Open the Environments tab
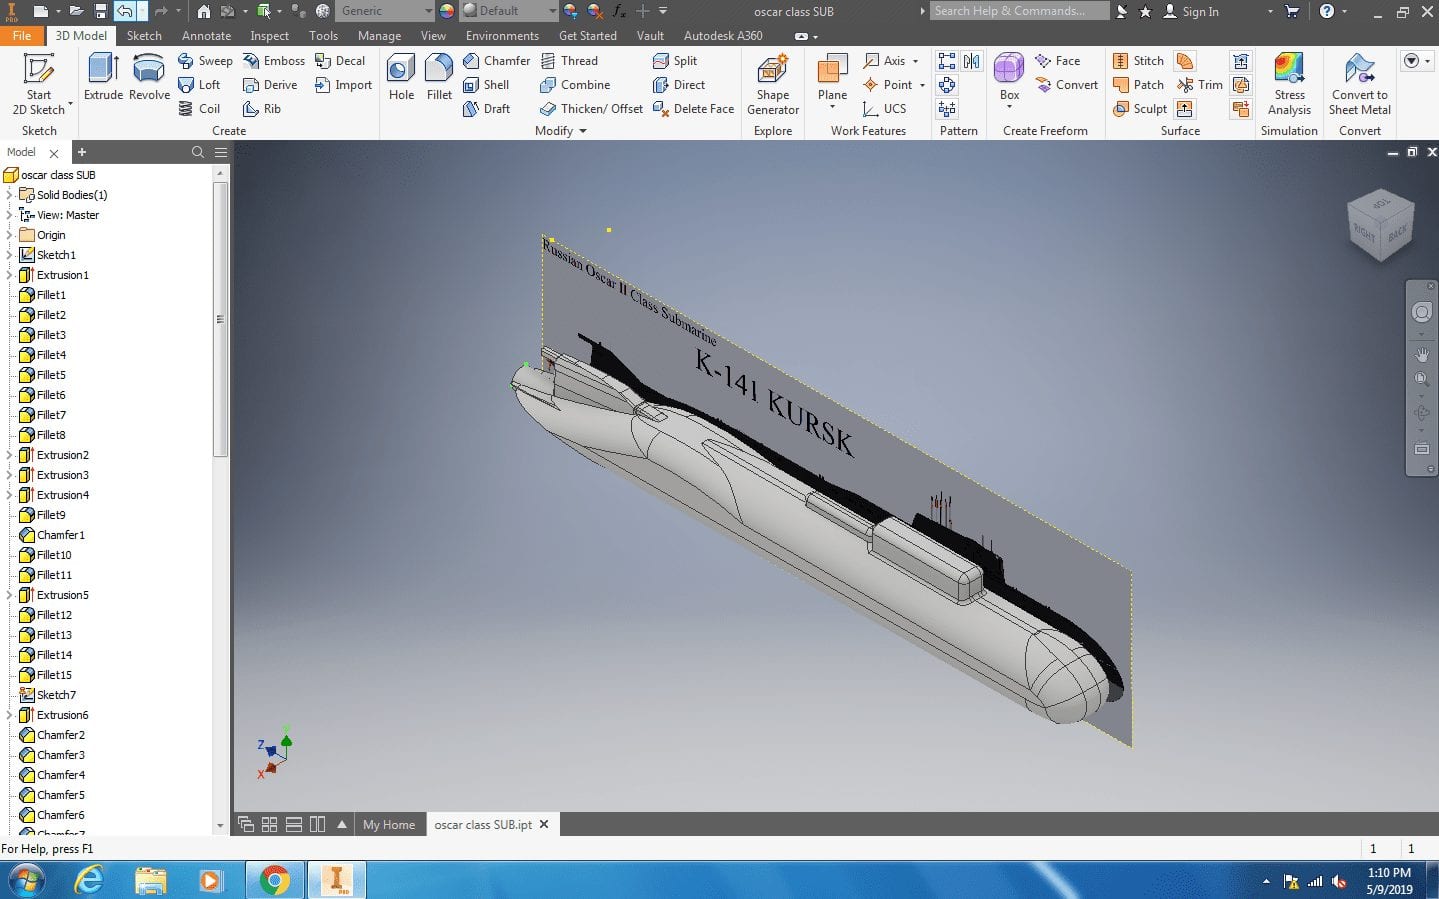This screenshot has width=1439, height=899. (502, 35)
